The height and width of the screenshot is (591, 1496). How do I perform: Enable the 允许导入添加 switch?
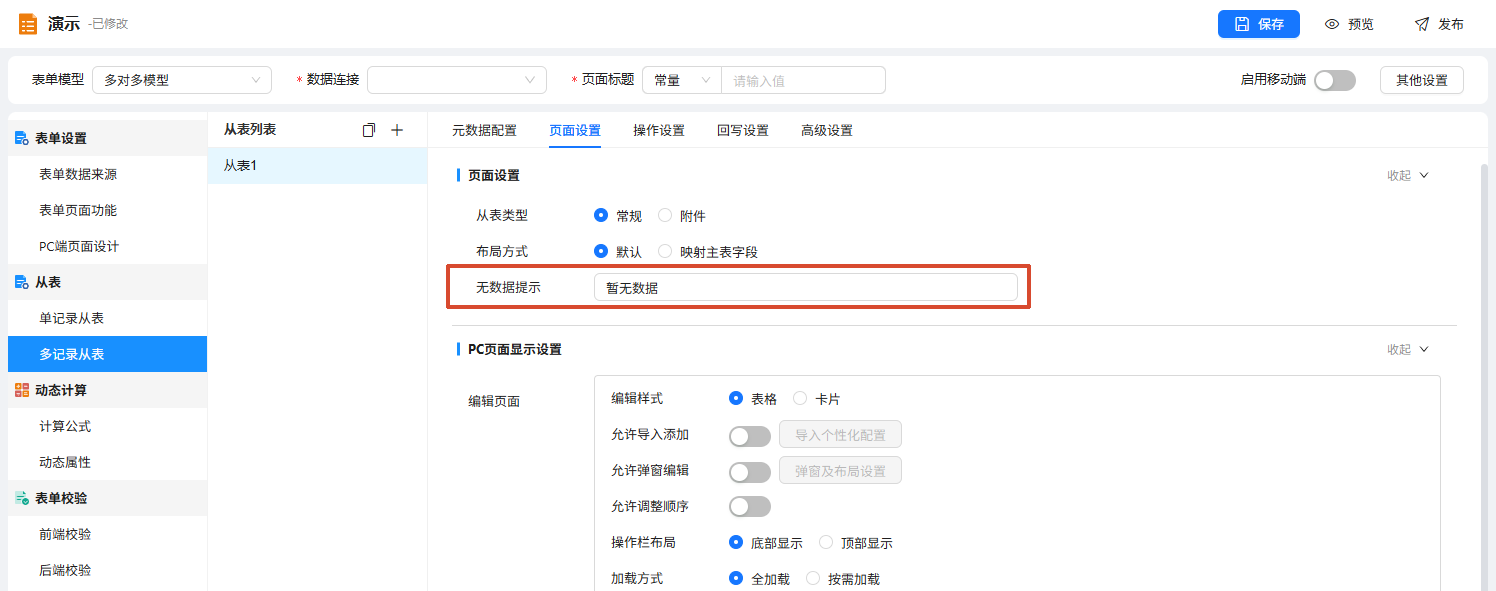750,435
